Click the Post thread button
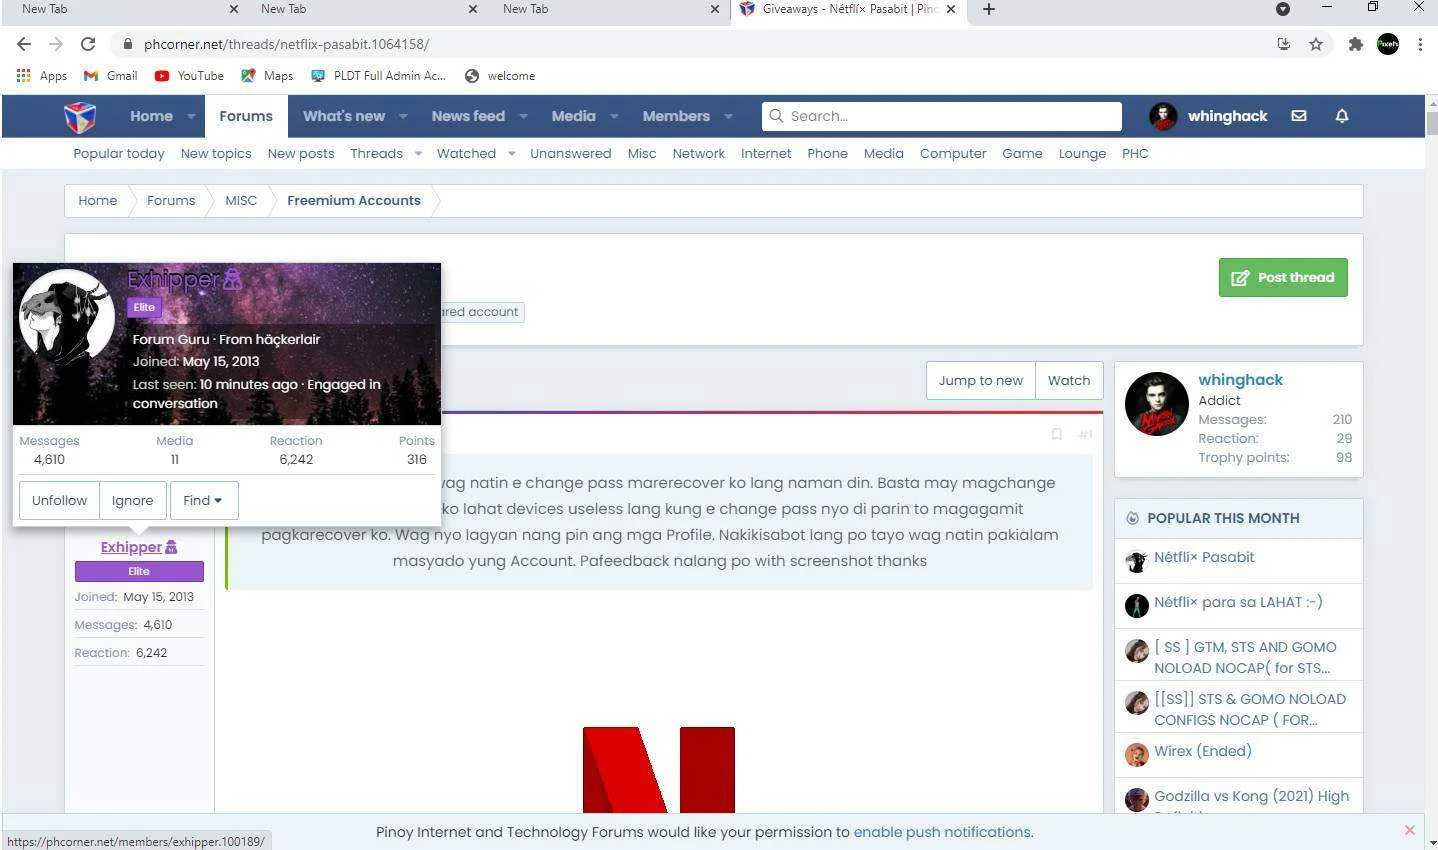 [1283, 277]
